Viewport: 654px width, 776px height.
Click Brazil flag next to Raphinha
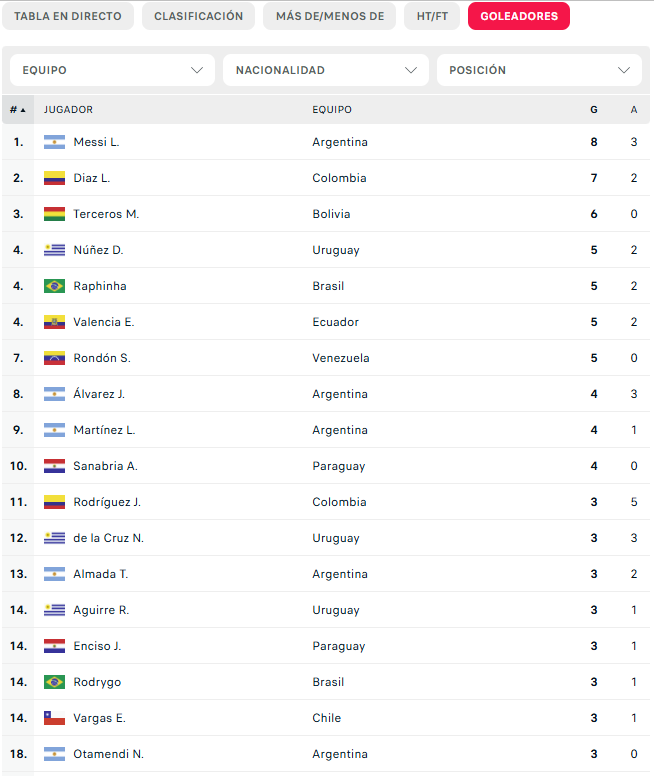coord(54,286)
